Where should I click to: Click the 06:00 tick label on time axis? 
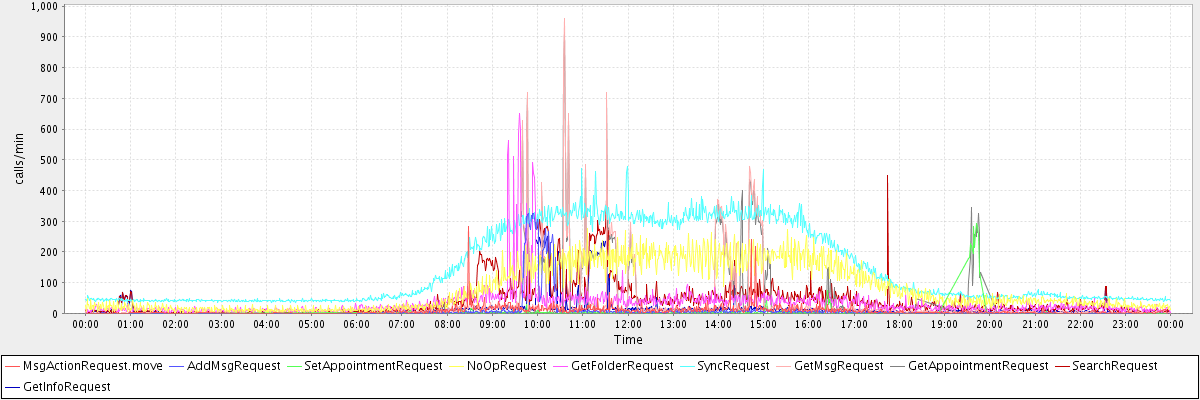click(x=356, y=324)
